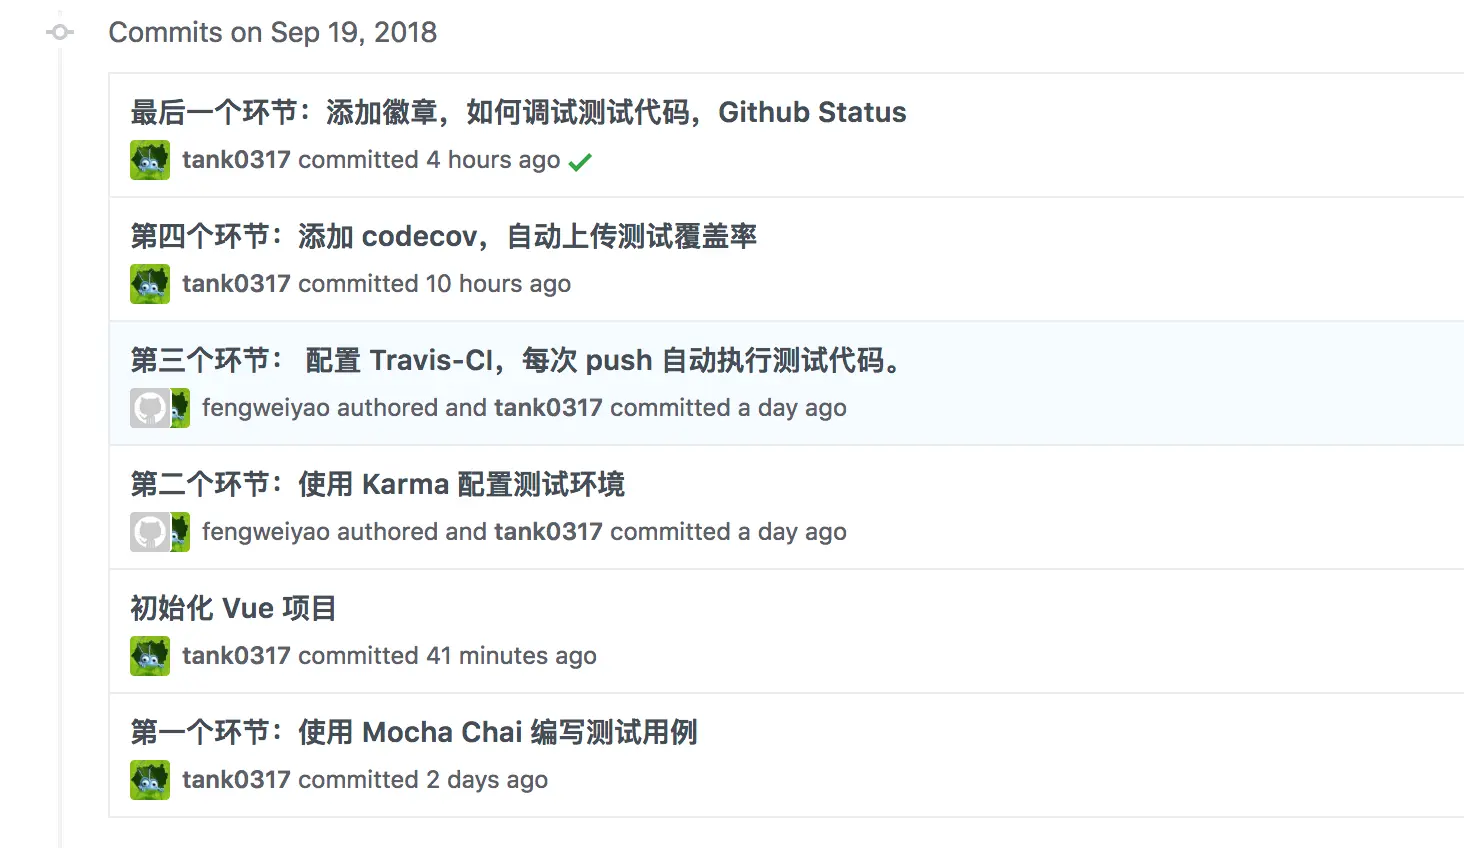This screenshot has height=848, width=1464.
Task: Click the Commits on Sep 19, 2018 header
Action: pos(273,31)
